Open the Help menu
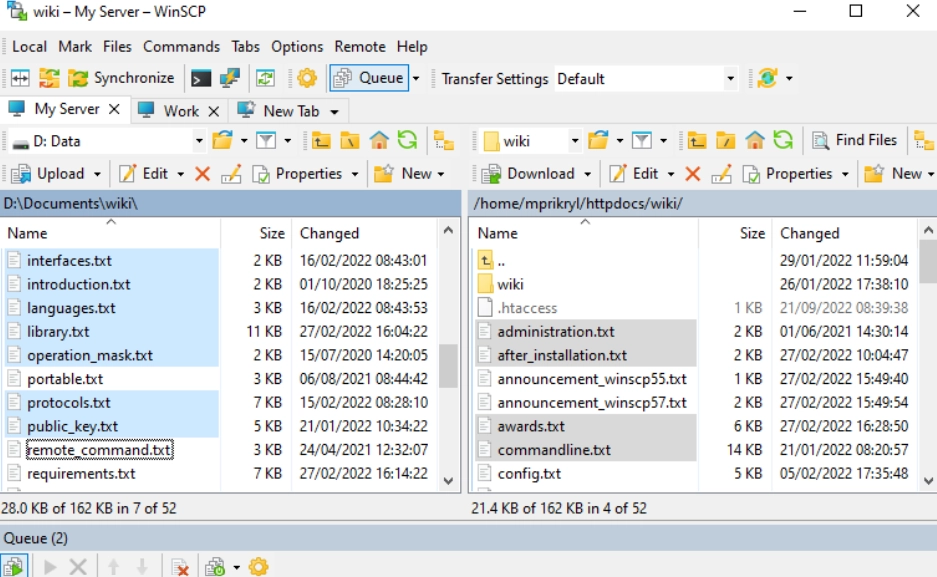This screenshot has width=937, height=577. pos(412,47)
